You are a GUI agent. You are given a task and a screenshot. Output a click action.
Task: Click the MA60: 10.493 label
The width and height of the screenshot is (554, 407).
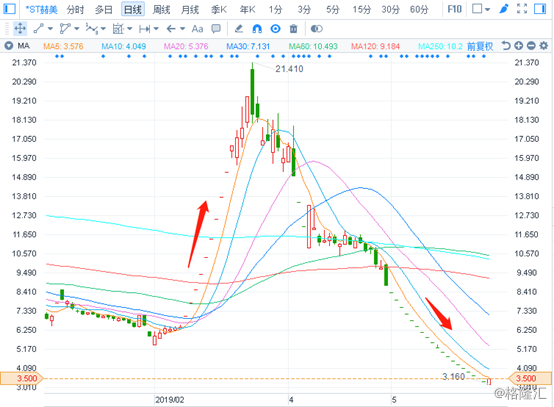pos(313,46)
